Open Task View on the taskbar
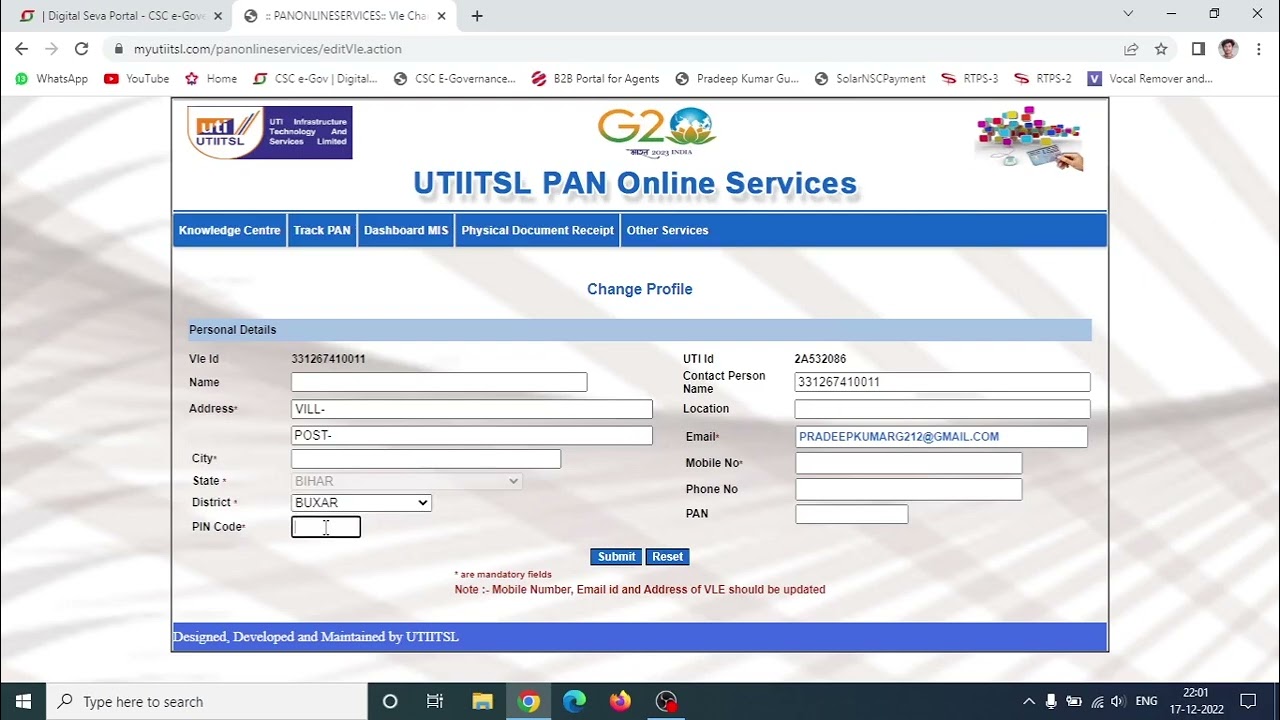 pyautogui.click(x=435, y=701)
